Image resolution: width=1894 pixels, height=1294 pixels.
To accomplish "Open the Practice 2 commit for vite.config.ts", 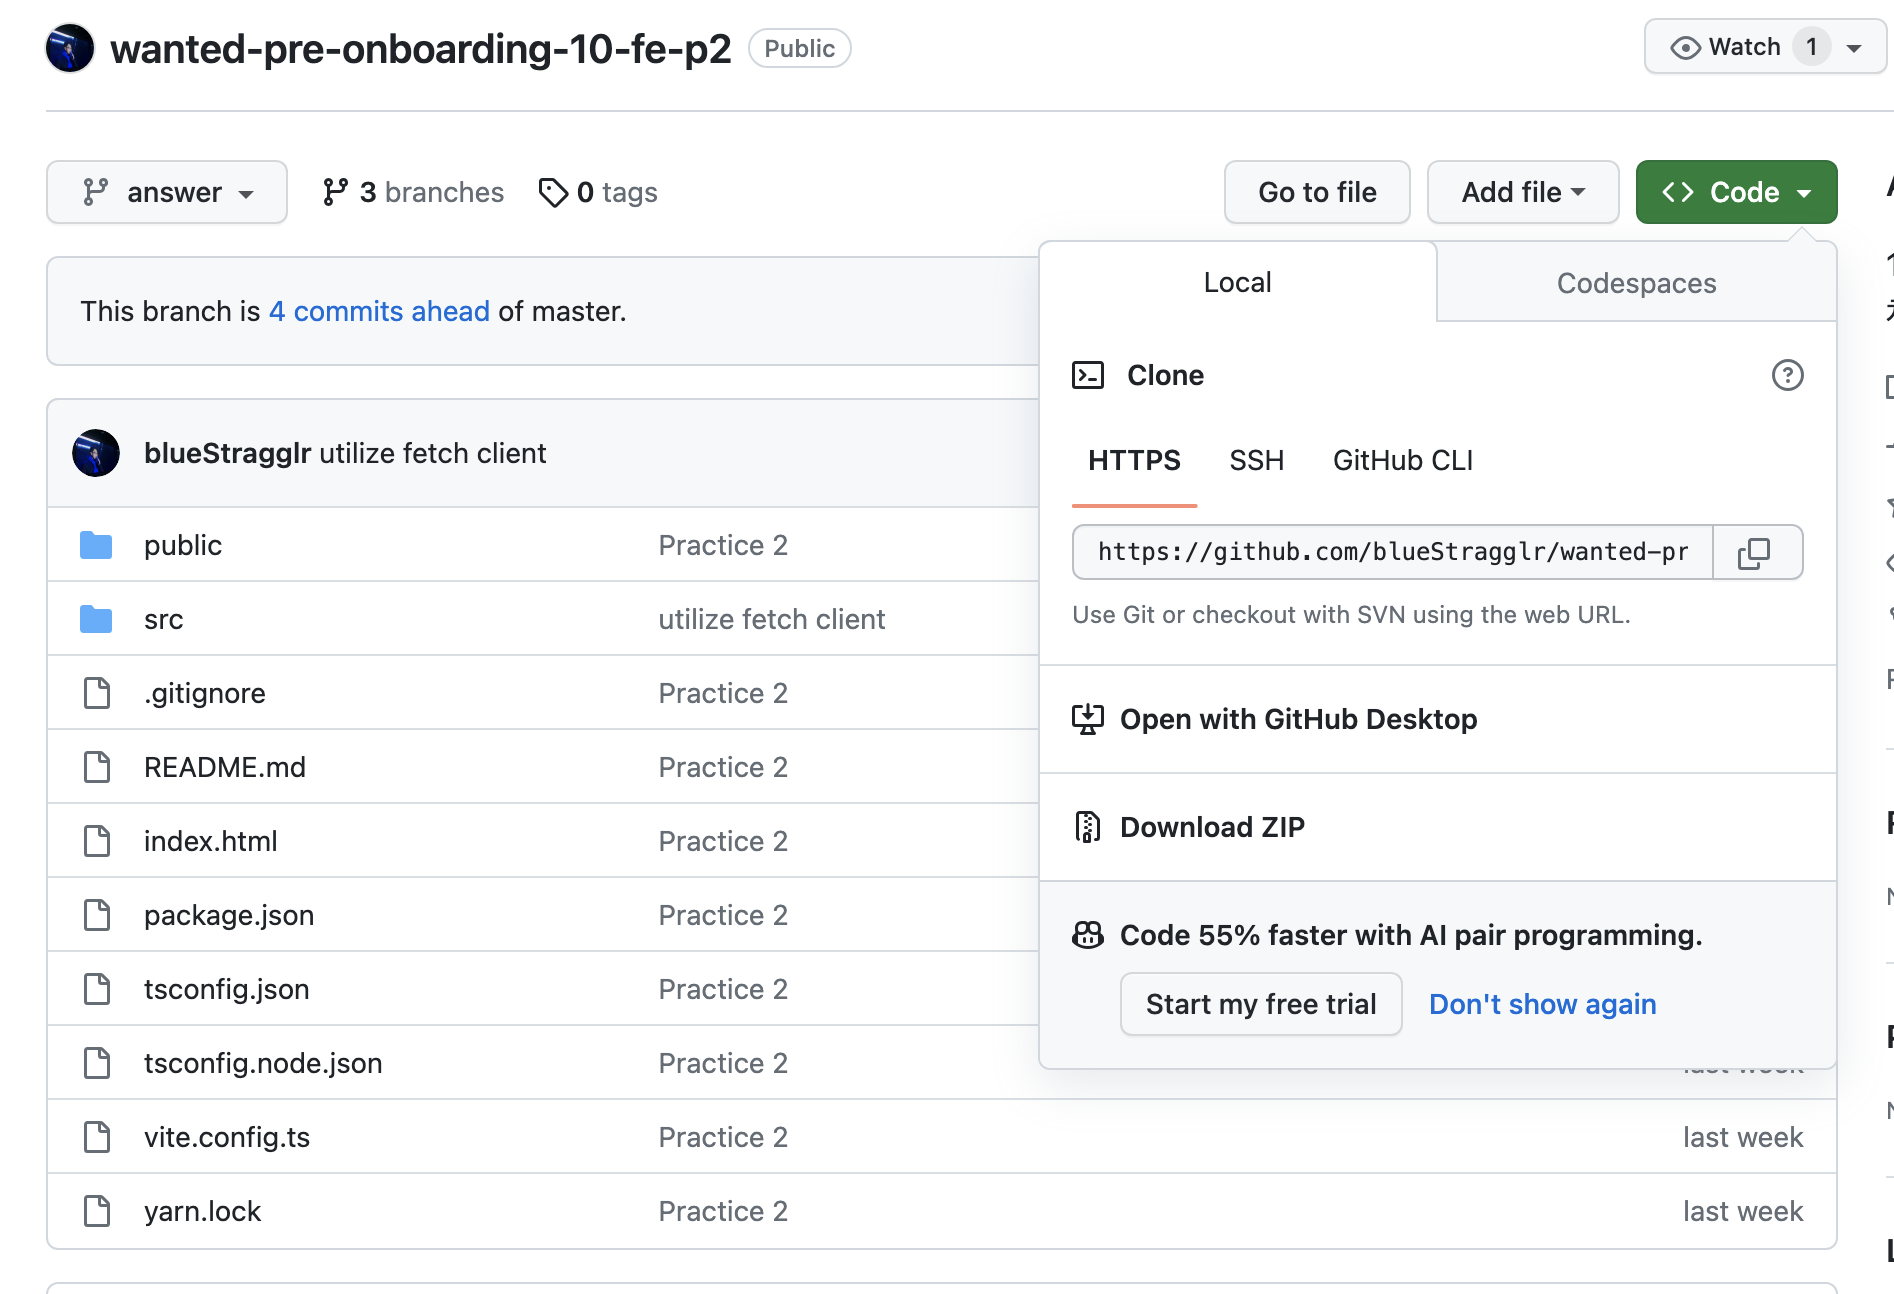I will 723,1137.
